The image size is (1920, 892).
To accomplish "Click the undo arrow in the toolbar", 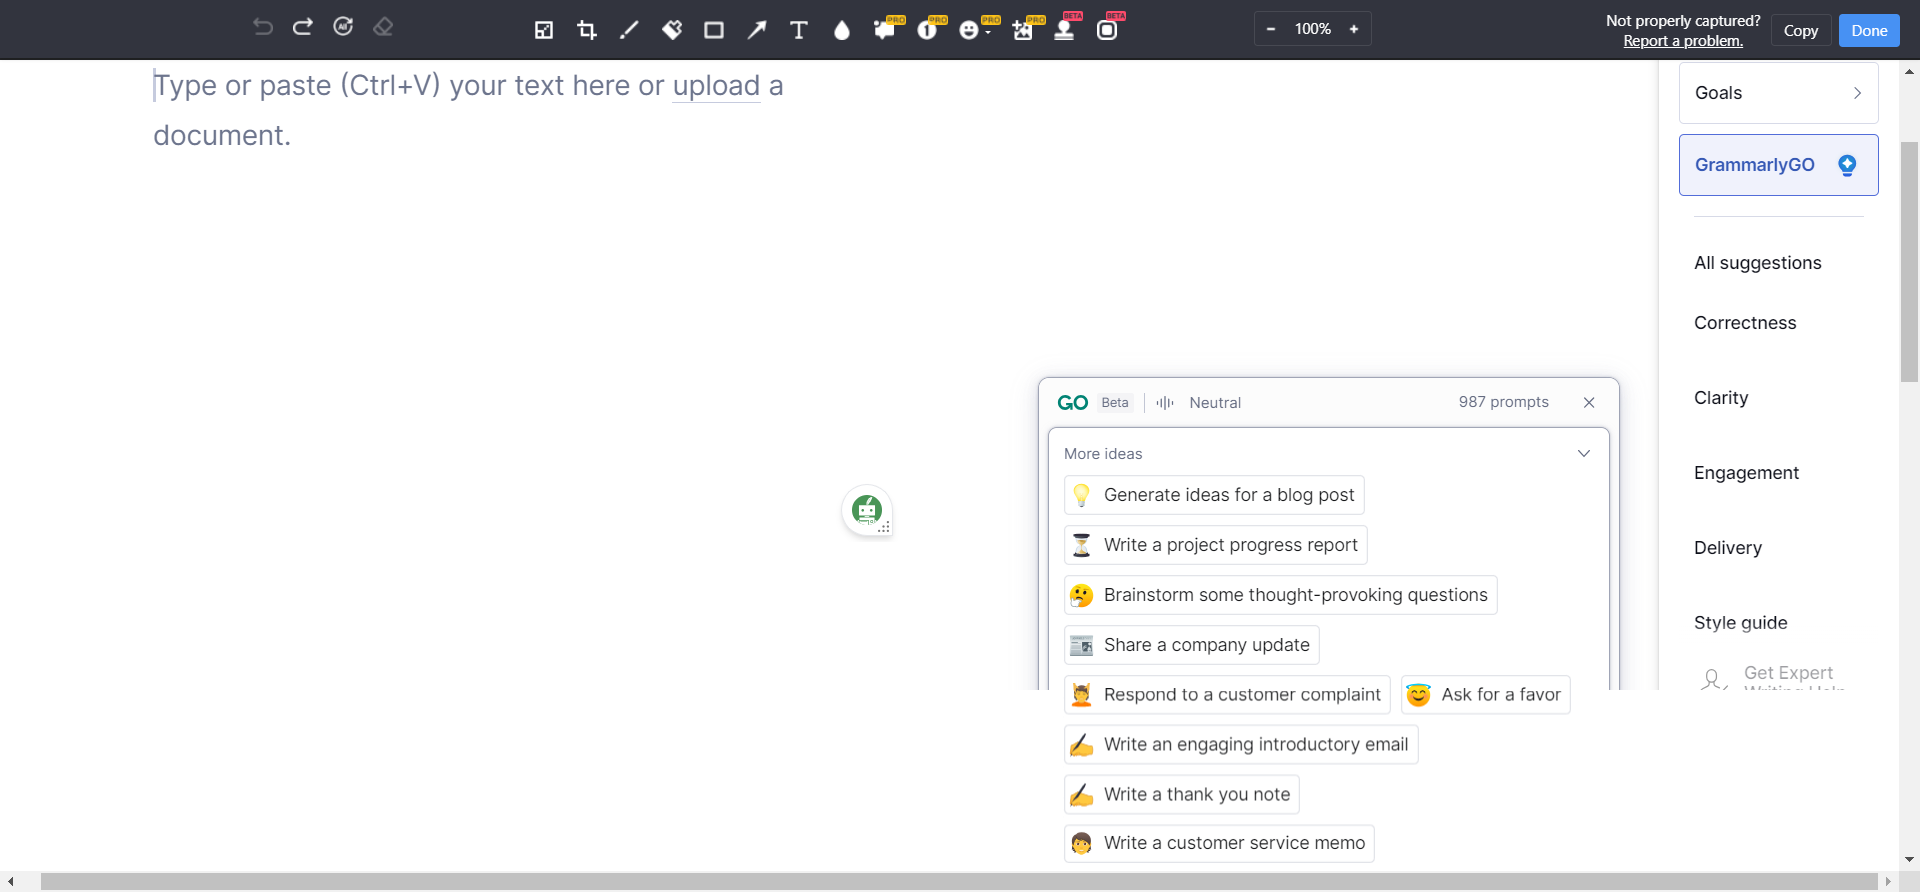I will (263, 27).
